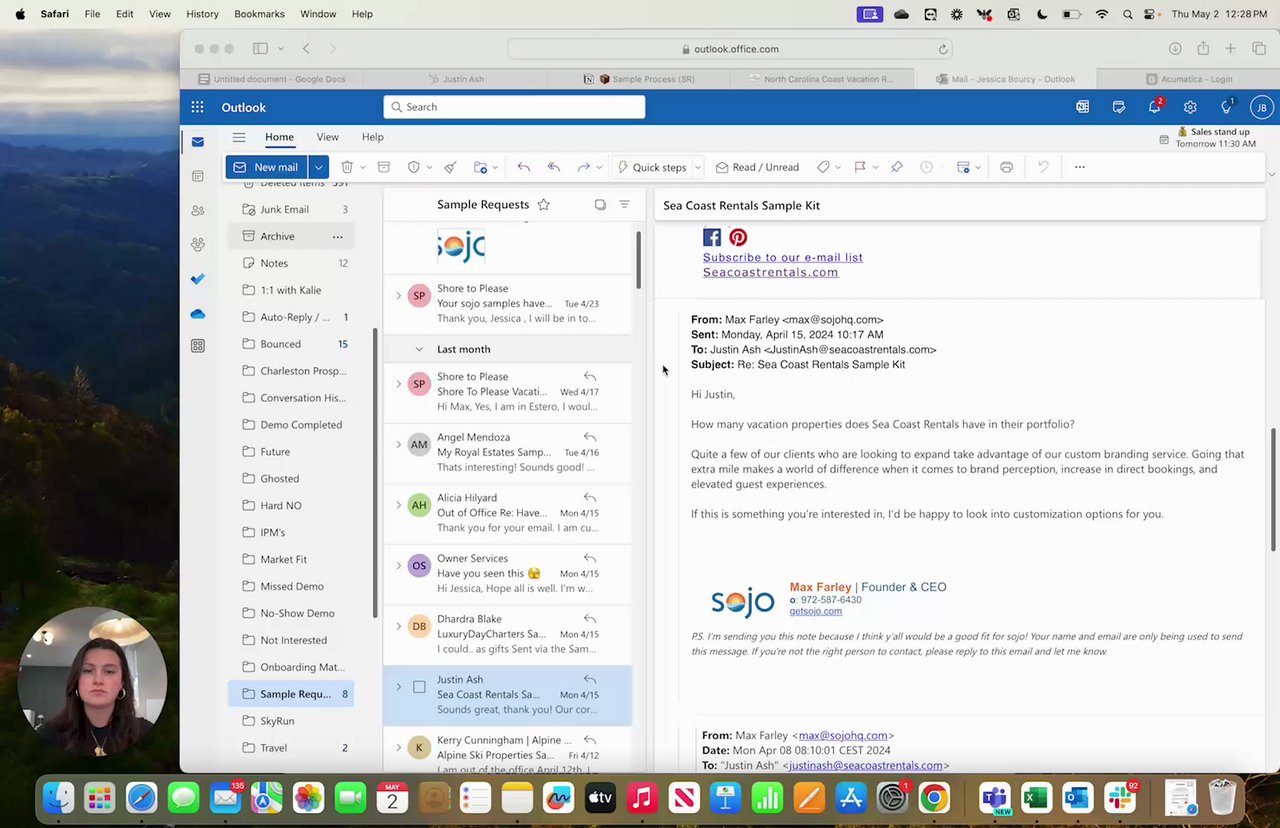Click the Report shield icon
The width and height of the screenshot is (1280, 828).
click(414, 167)
